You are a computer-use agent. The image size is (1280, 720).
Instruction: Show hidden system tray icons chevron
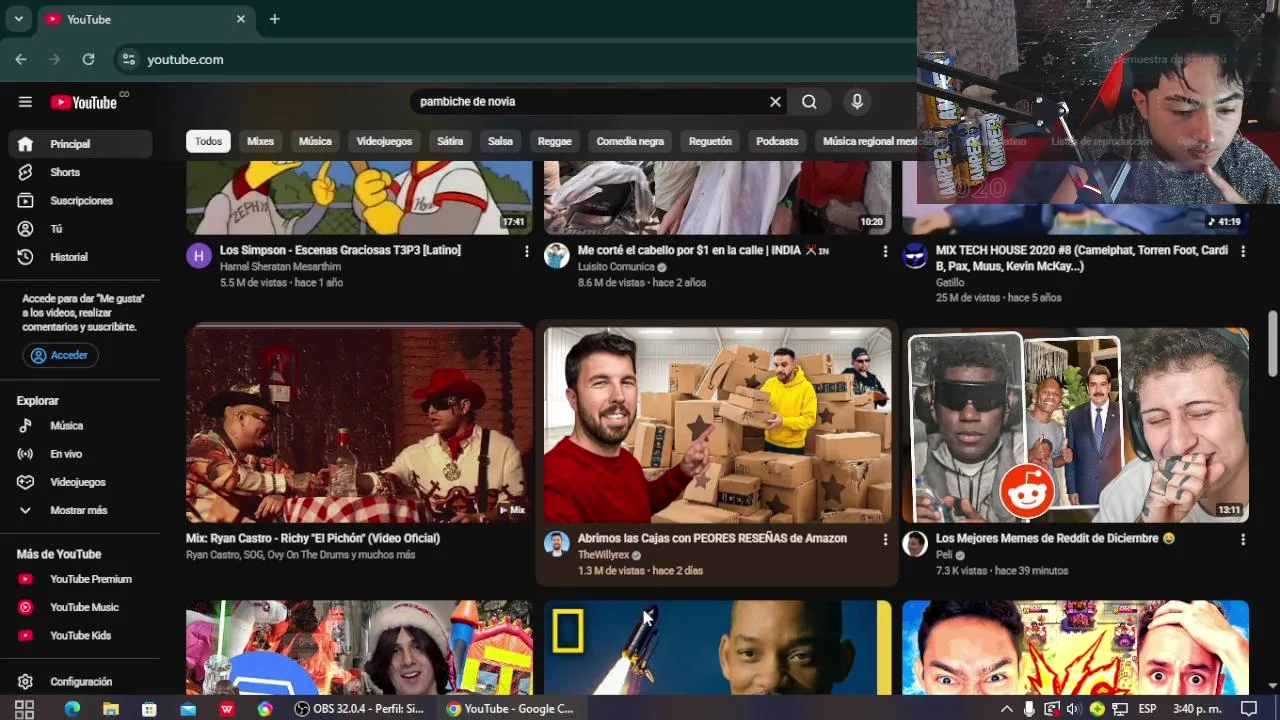(x=1007, y=709)
